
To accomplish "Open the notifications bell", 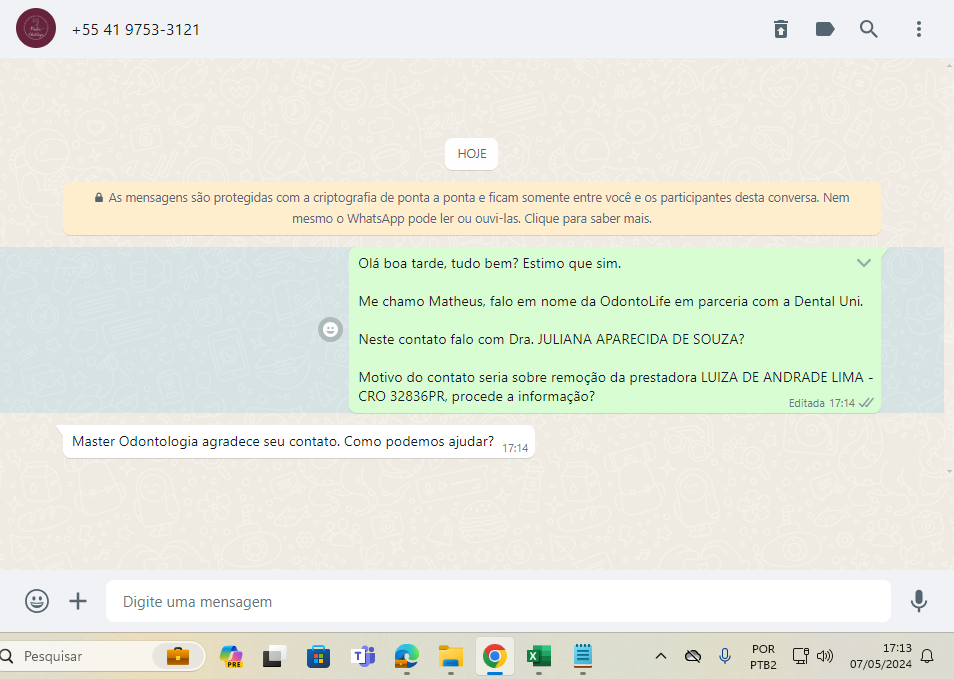I will point(927,656).
